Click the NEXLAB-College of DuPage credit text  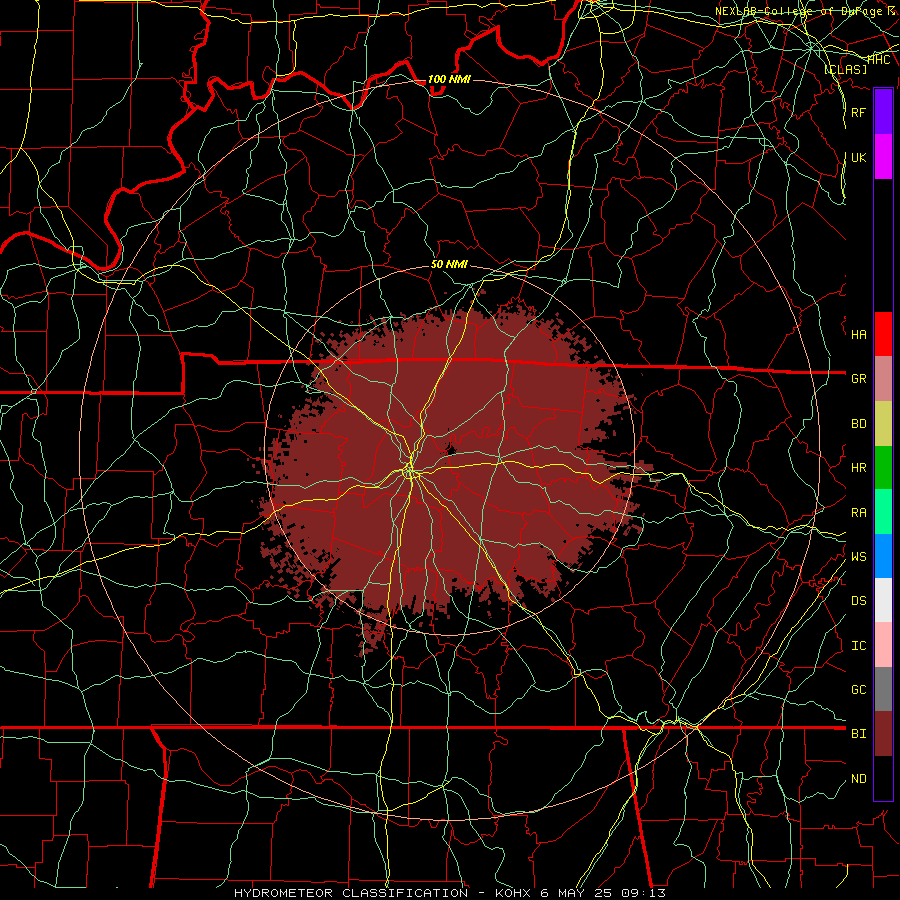tap(807, 11)
